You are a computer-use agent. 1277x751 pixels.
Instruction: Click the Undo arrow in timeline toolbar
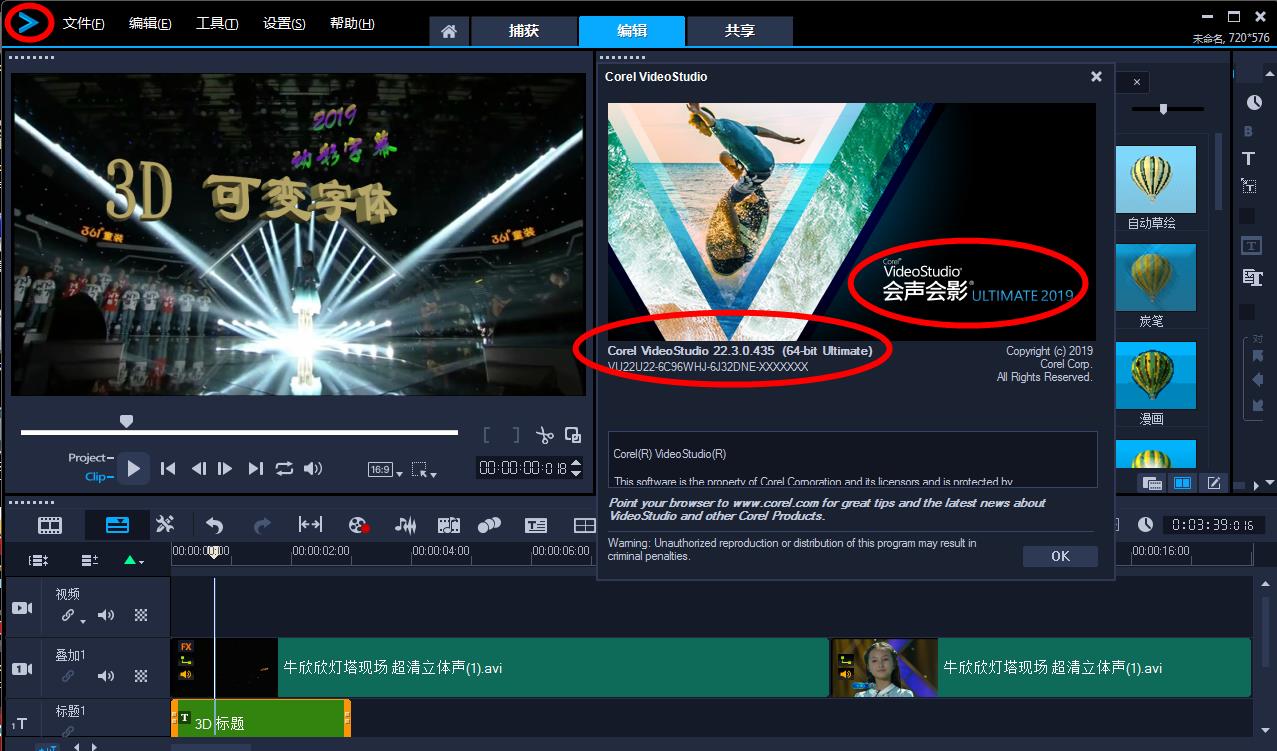214,525
